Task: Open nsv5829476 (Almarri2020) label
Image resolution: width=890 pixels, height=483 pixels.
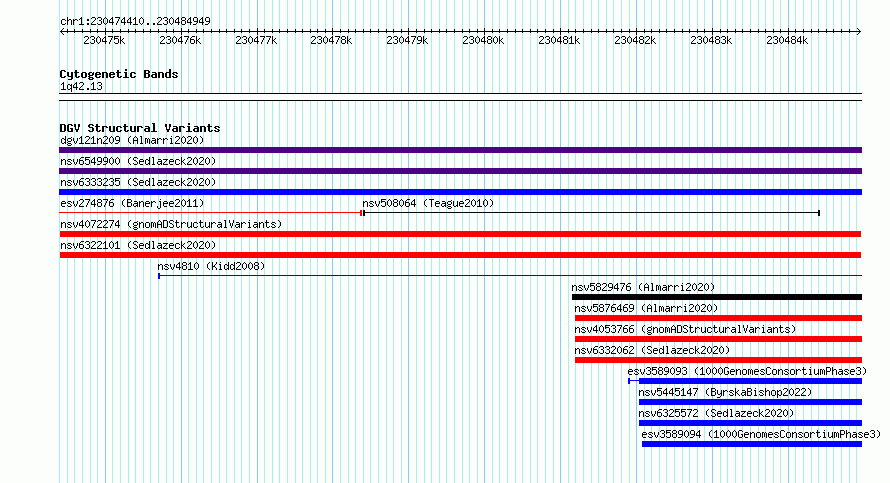Action: pyautogui.click(x=643, y=287)
